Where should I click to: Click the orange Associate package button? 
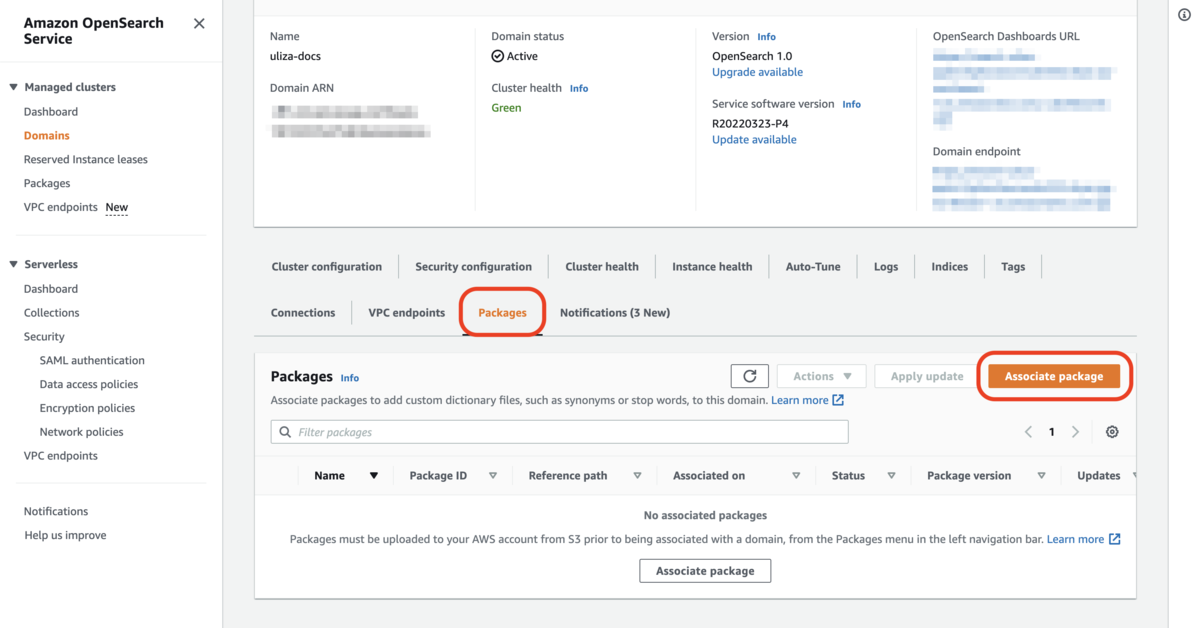[1054, 376]
